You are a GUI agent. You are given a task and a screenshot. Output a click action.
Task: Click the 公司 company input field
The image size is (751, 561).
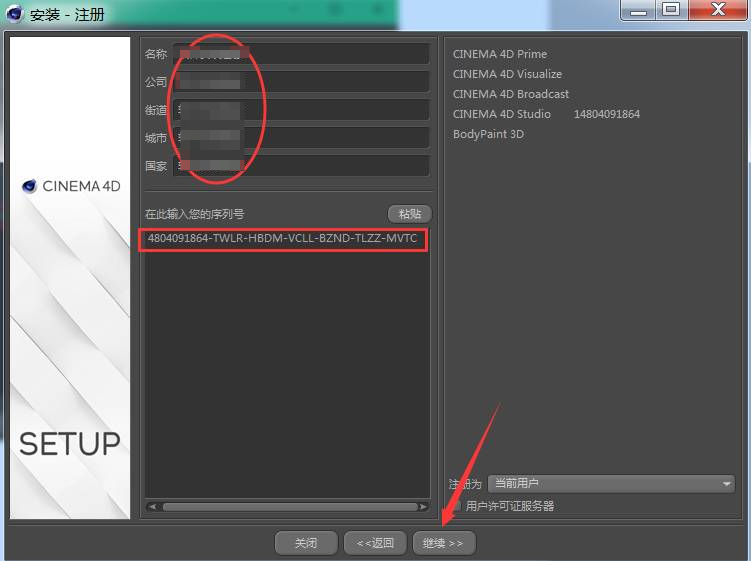point(301,82)
